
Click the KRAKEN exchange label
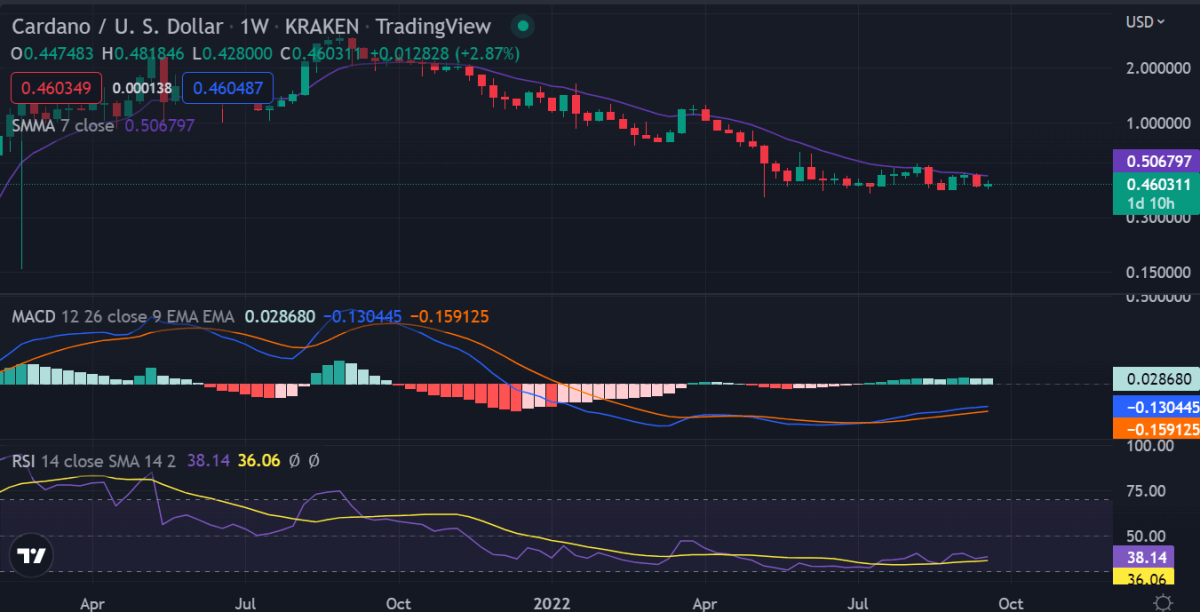tap(320, 26)
